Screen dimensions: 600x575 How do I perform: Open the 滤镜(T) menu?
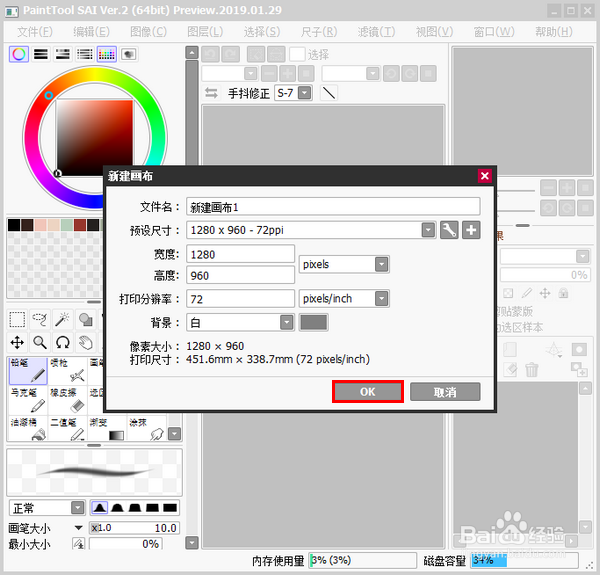(x=377, y=32)
